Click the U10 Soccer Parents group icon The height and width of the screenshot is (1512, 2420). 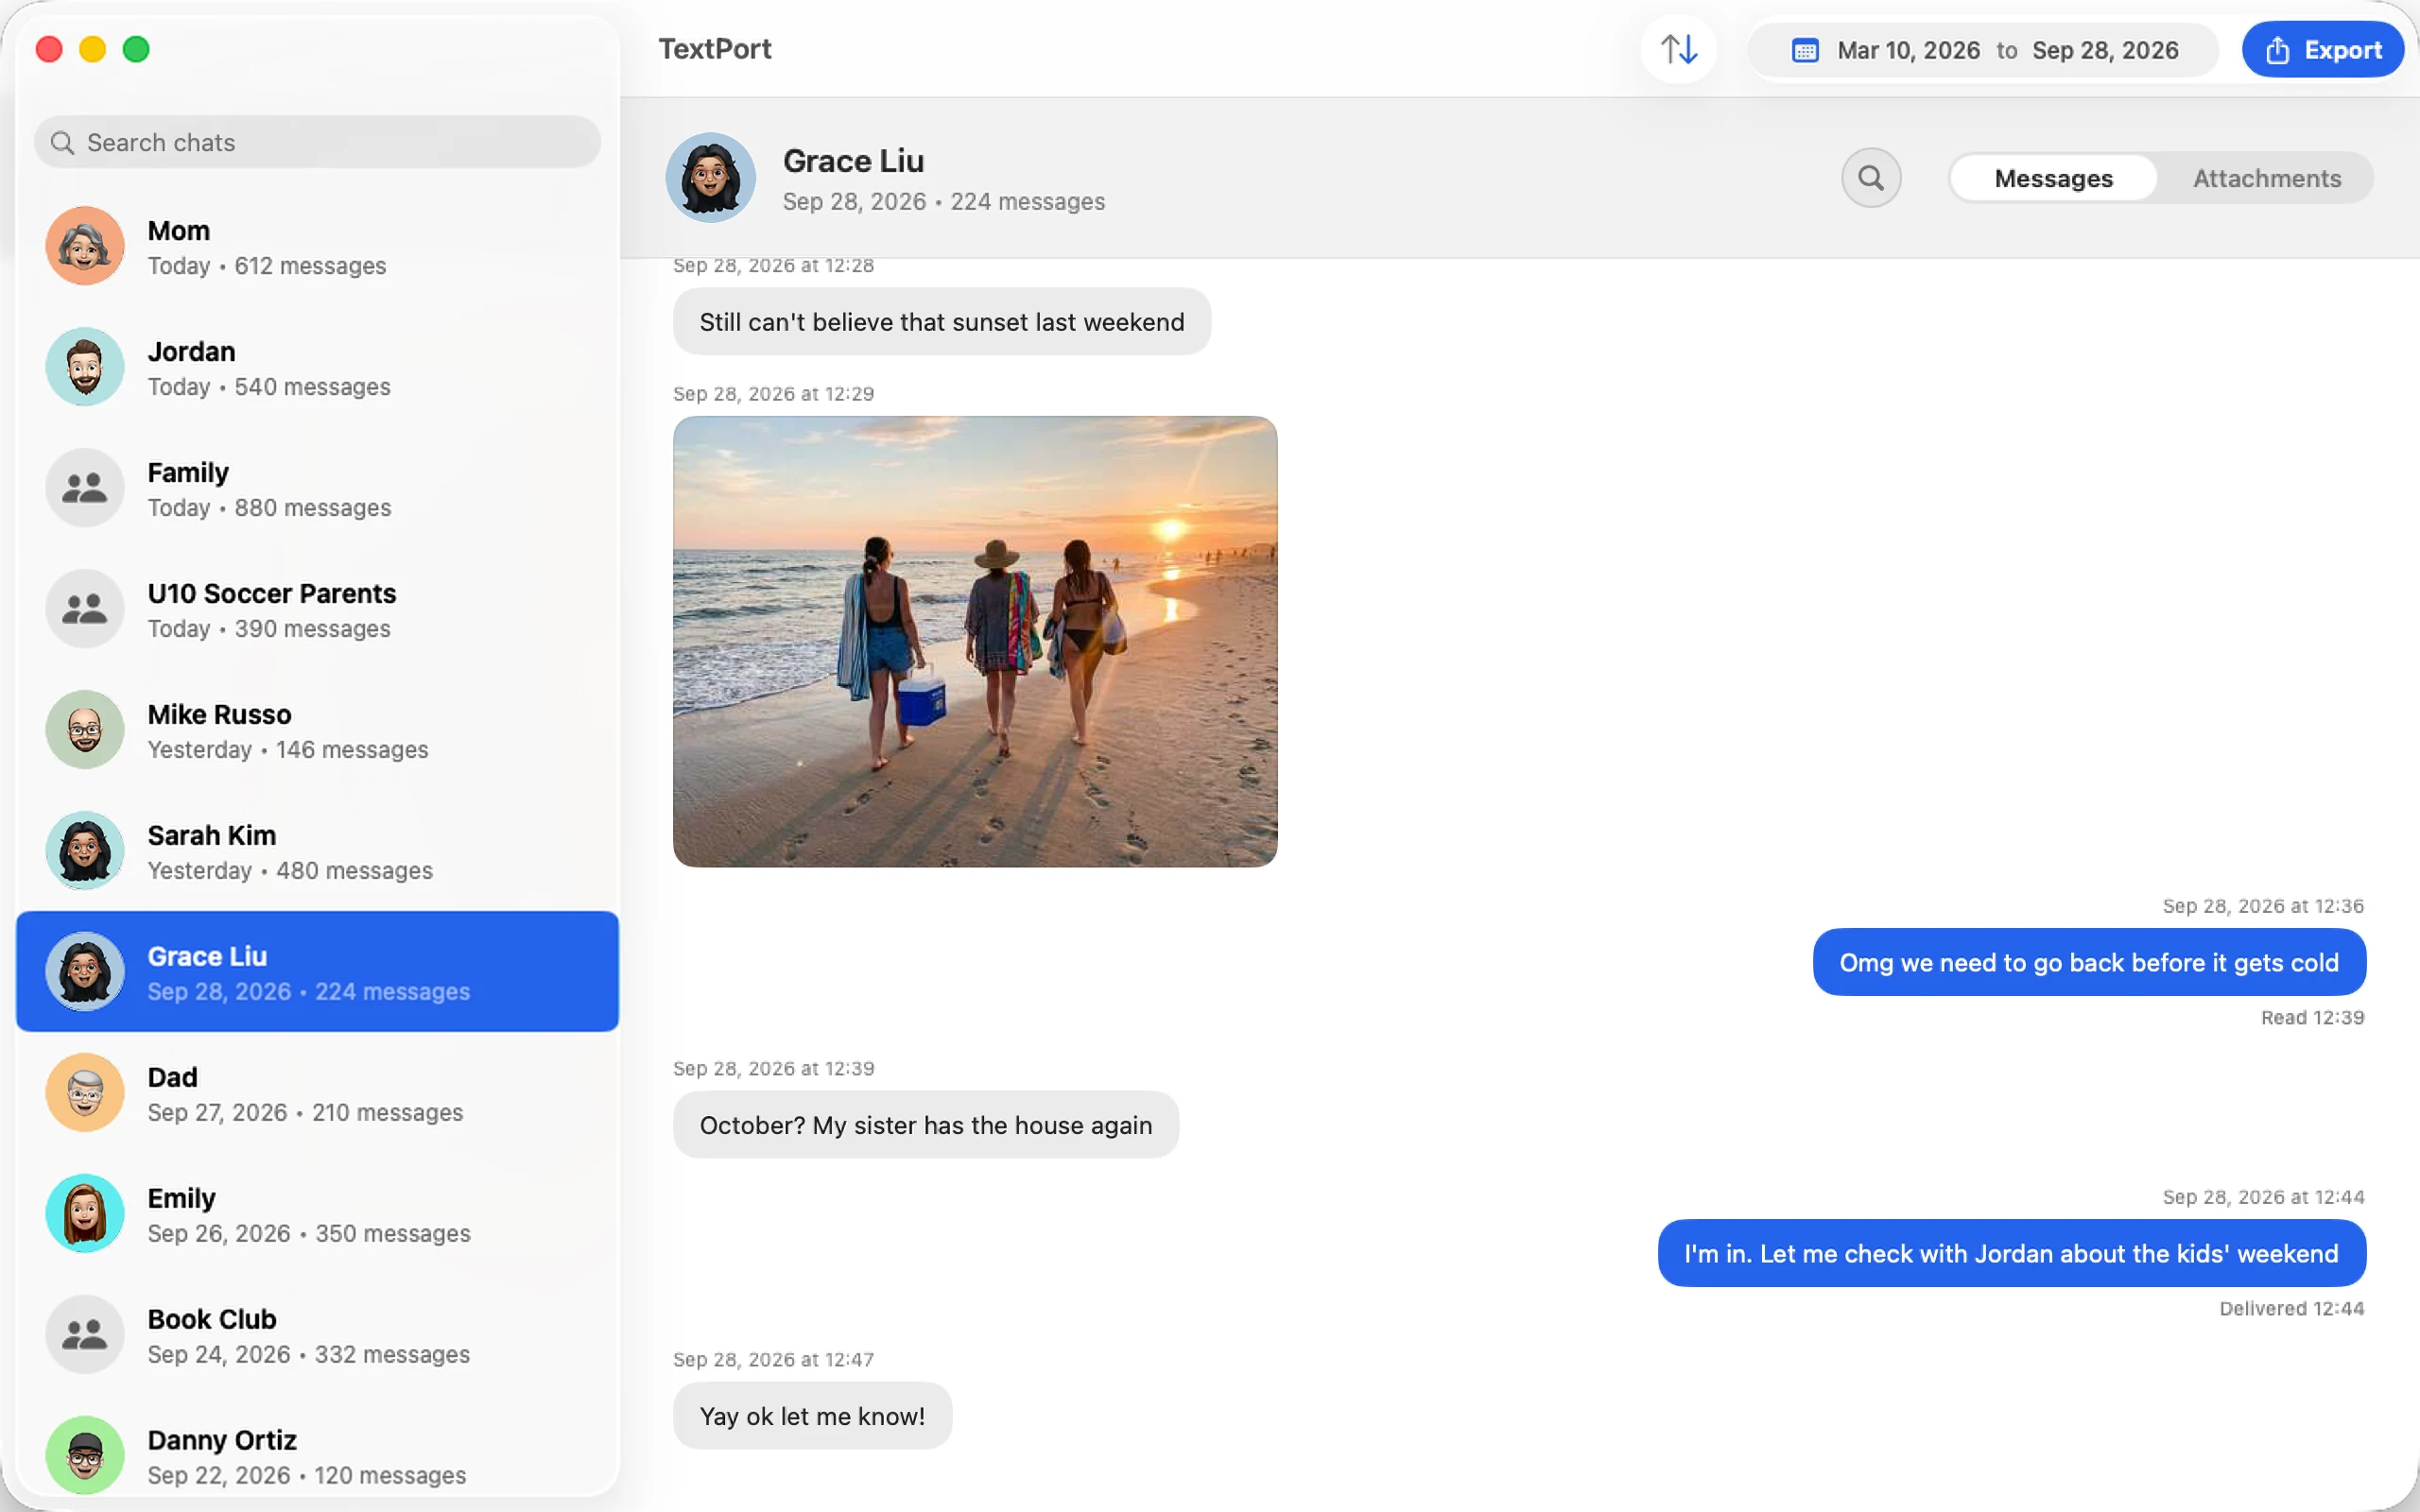[85, 609]
